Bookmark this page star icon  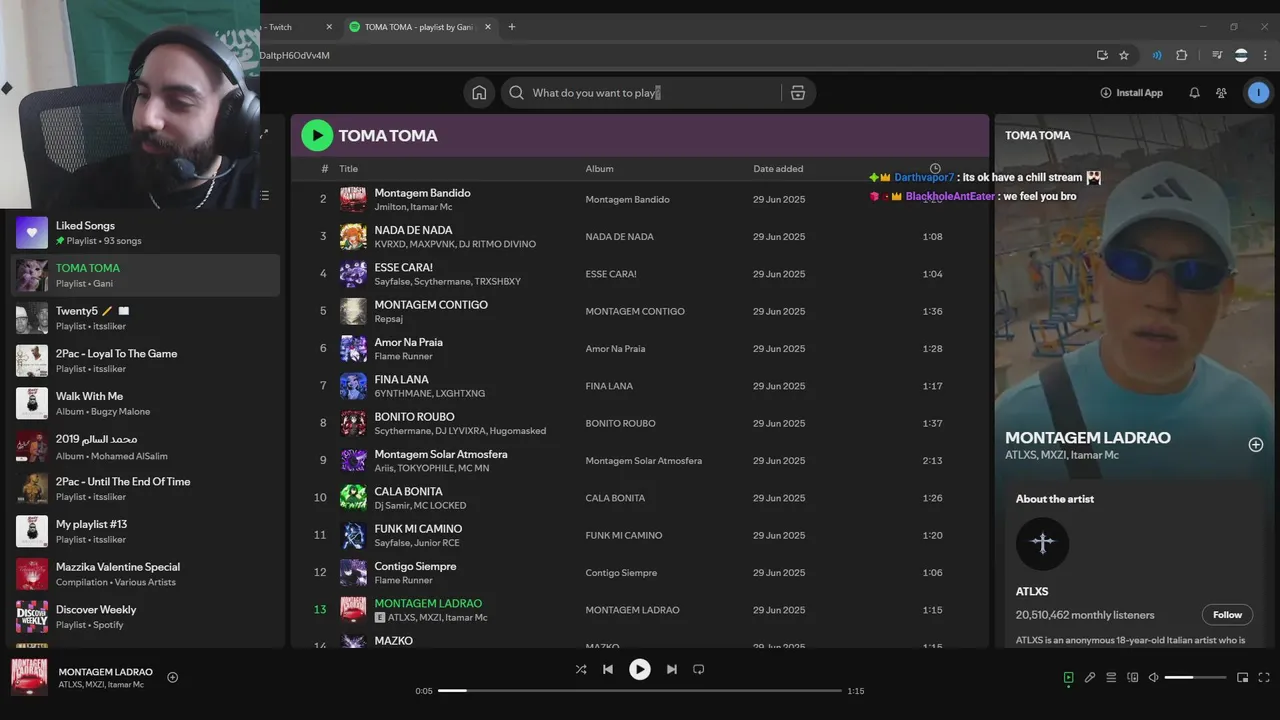1124,55
